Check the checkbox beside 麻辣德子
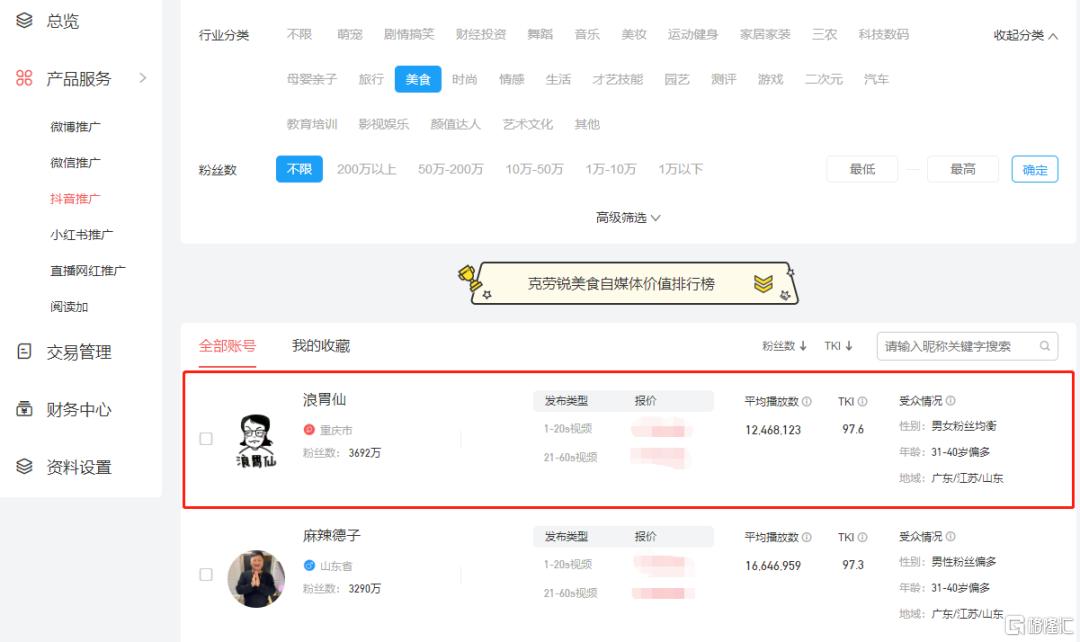The height and width of the screenshot is (642, 1080). [x=205, y=575]
